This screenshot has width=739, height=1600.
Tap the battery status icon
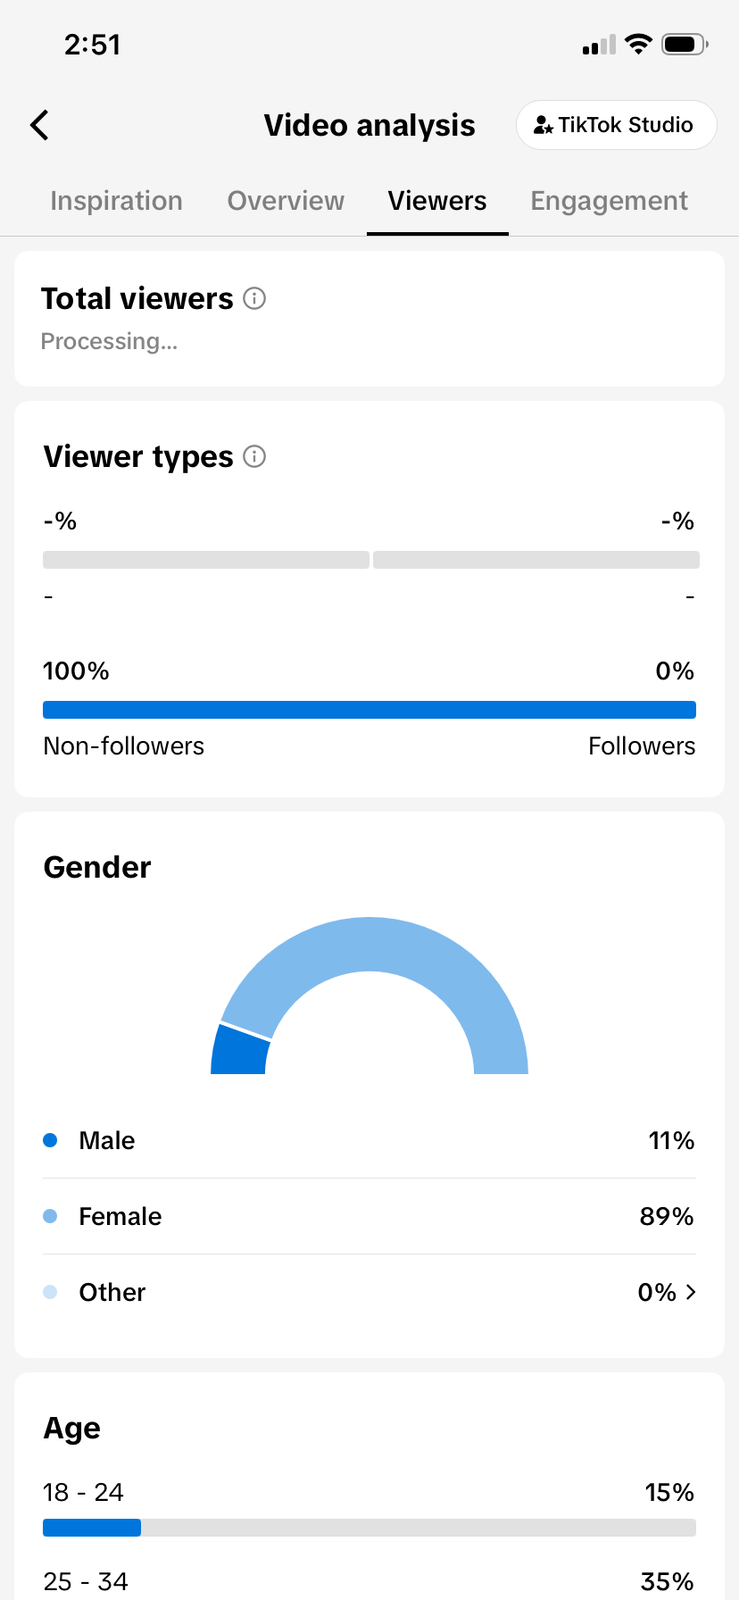pos(685,44)
